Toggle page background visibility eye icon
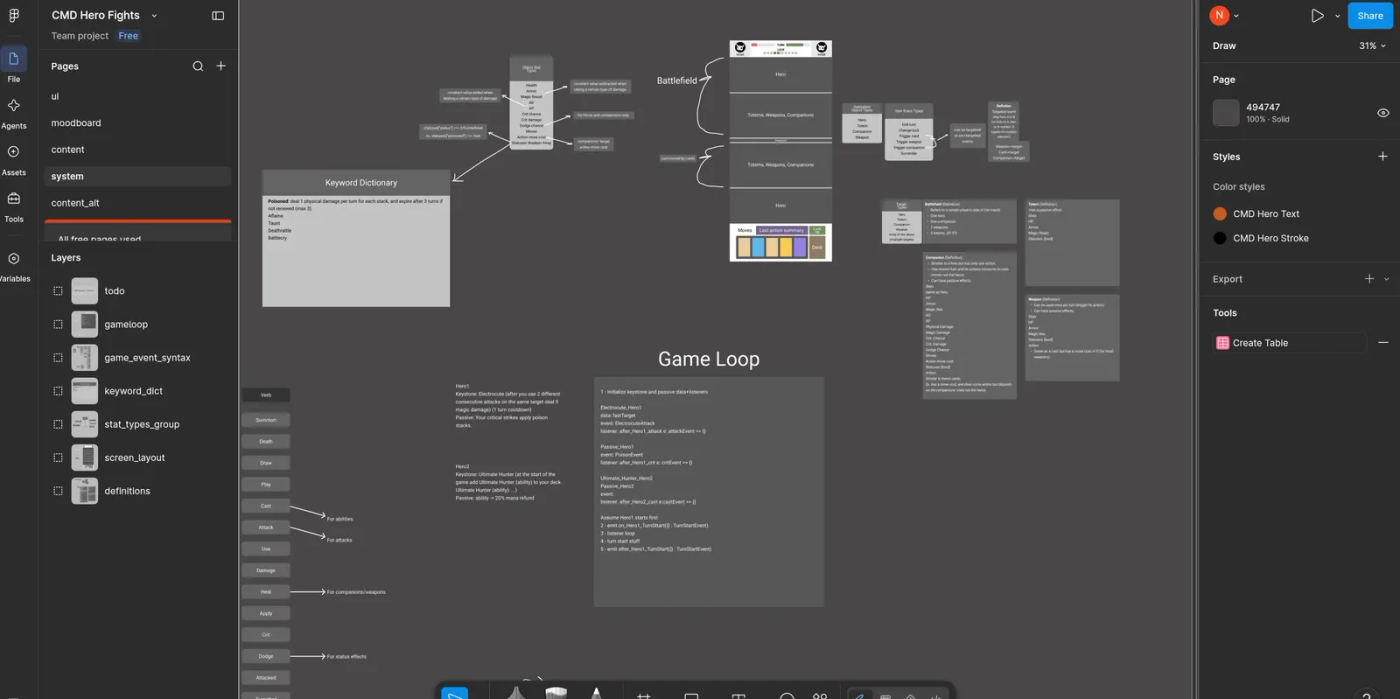 [x=1383, y=113]
